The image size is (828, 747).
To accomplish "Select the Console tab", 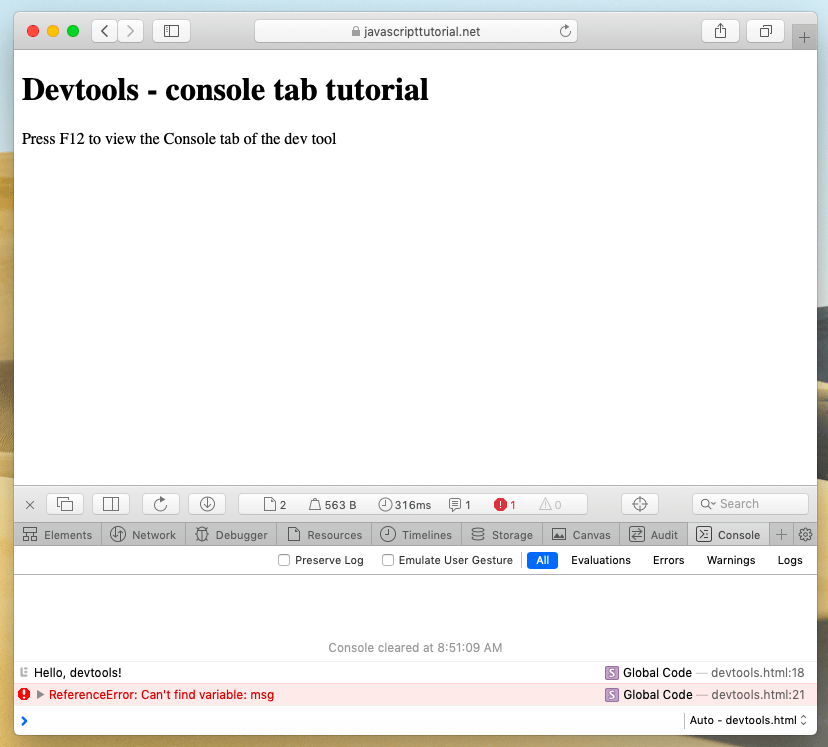I will coord(729,535).
